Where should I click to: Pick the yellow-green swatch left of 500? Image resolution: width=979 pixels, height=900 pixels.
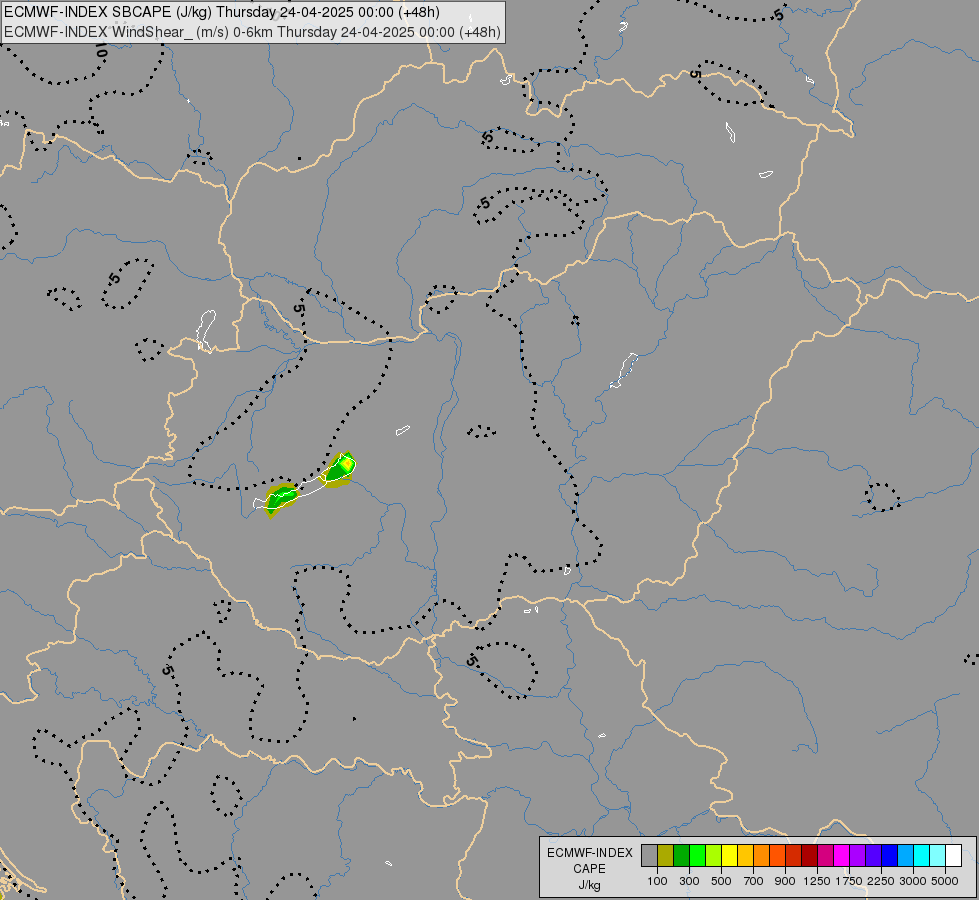pos(714,856)
